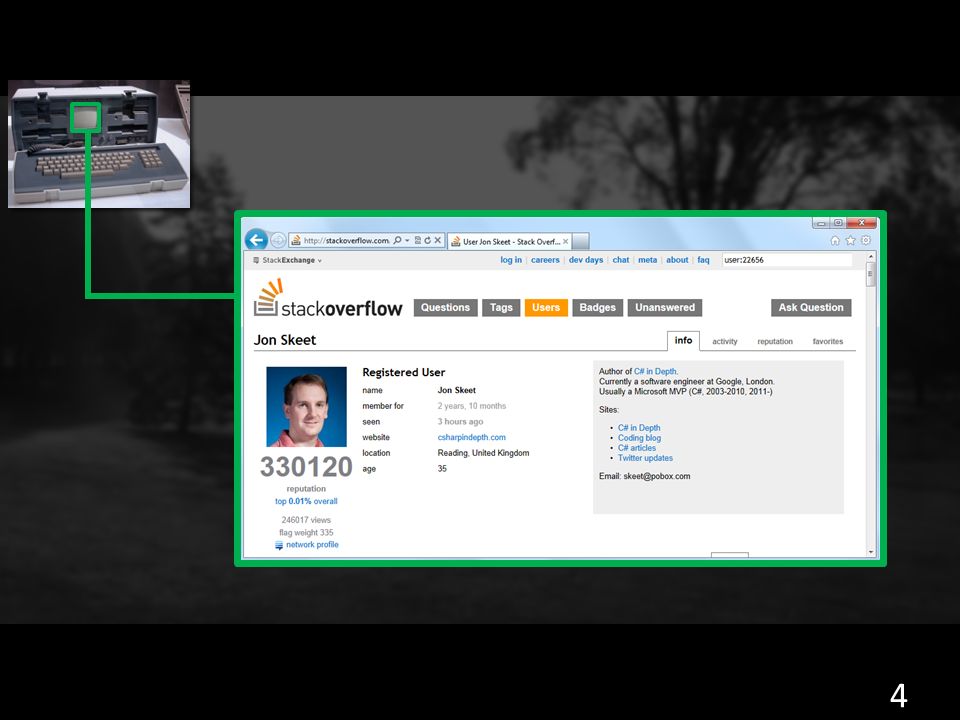Viewport: 960px width, 720px height.
Task: Click the scrollbar down arrow
Action: (x=871, y=552)
